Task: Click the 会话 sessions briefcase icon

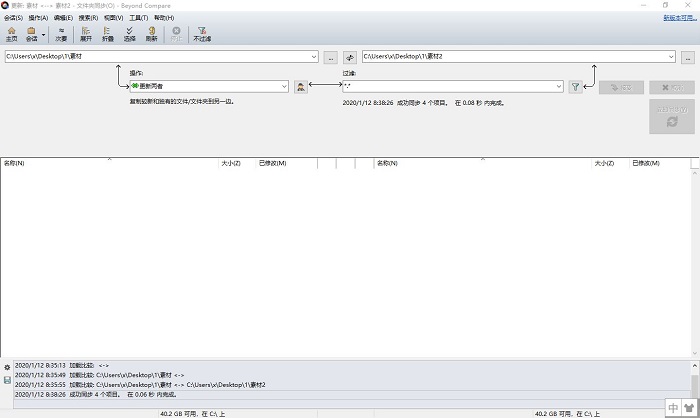Action: (x=31, y=34)
